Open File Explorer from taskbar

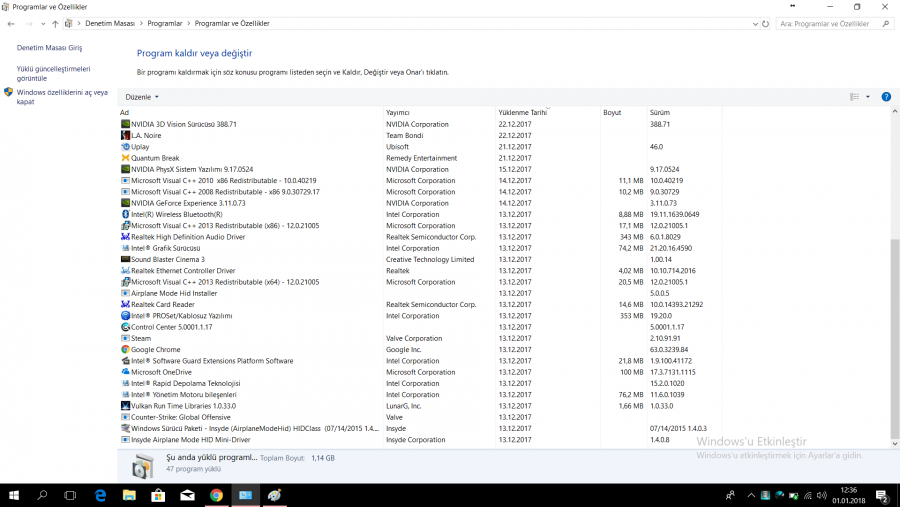[x=129, y=495]
